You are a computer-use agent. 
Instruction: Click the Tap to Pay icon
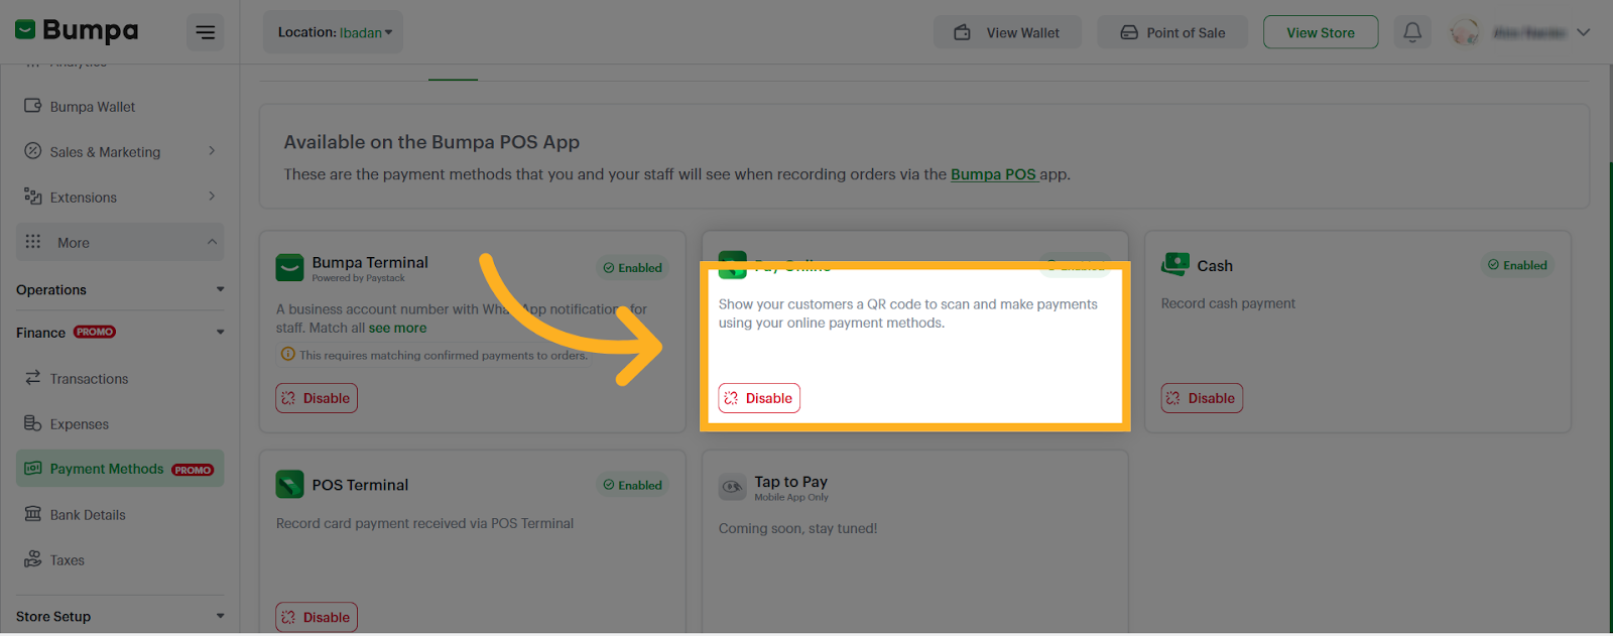(x=733, y=487)
